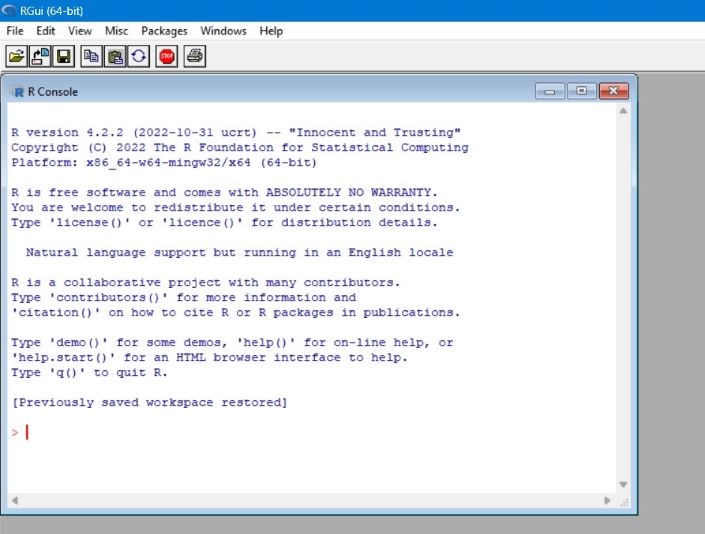This screenshot has width=705, height=534.
Task: Click the R logo in R Console title bar
Action: coord(18,92)
